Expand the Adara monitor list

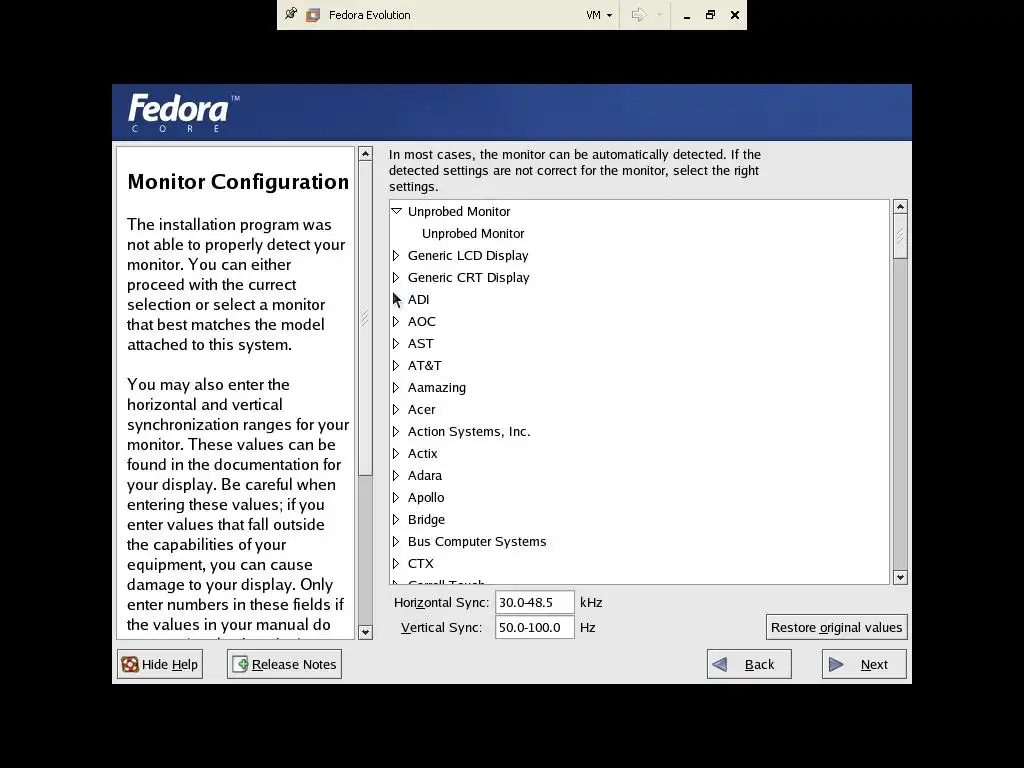[396, 475]
